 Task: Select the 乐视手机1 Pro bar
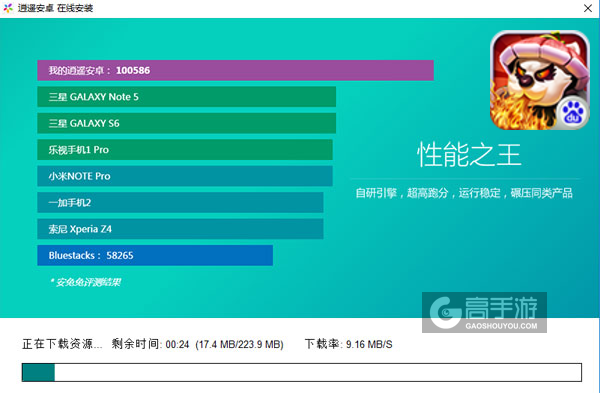pyautogui.click(x=185, y=150)
